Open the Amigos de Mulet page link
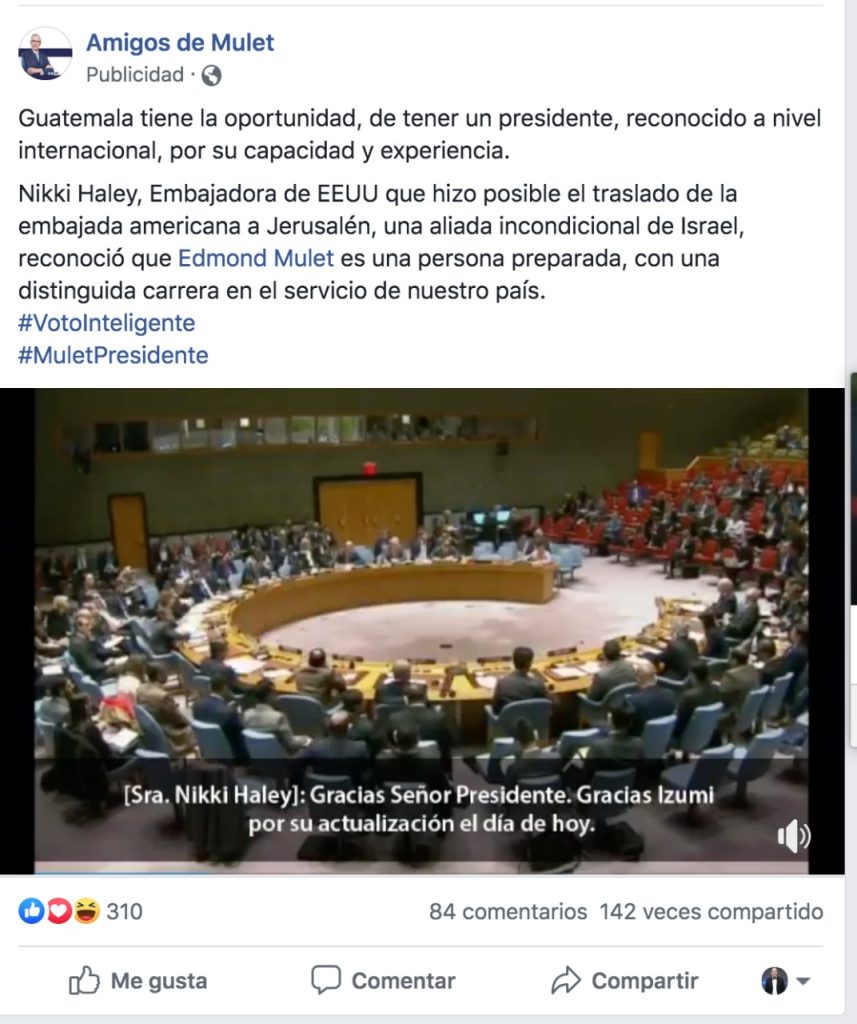 pos(180,42)
